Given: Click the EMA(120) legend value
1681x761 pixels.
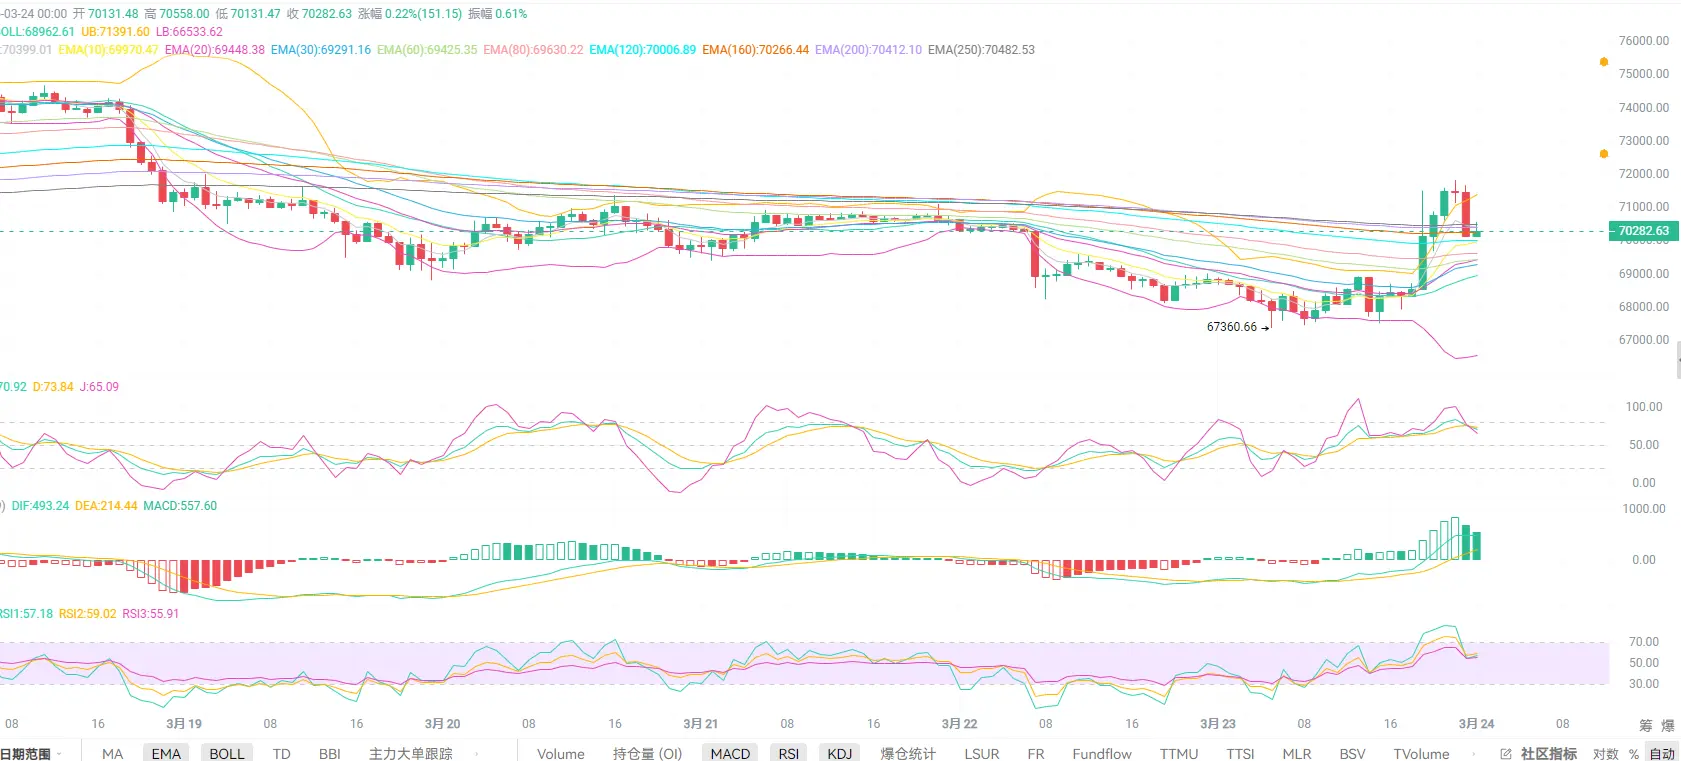Looking at the screenshot, I should [643, 50].
